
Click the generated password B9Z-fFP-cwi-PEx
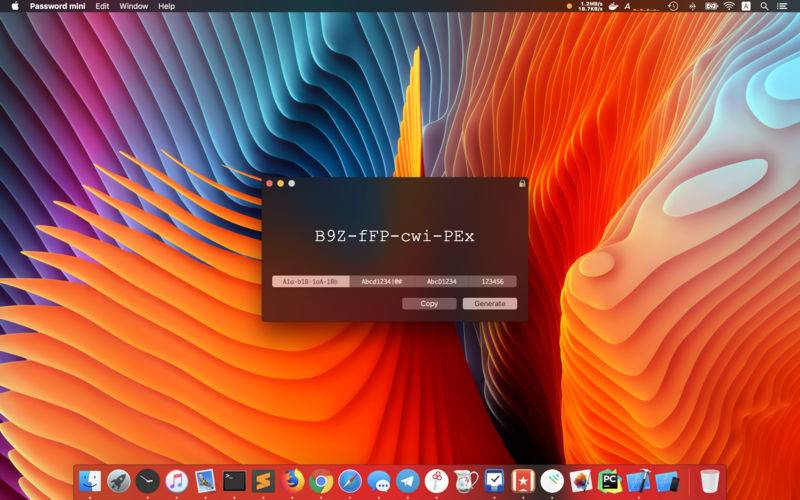pos(394,236)
